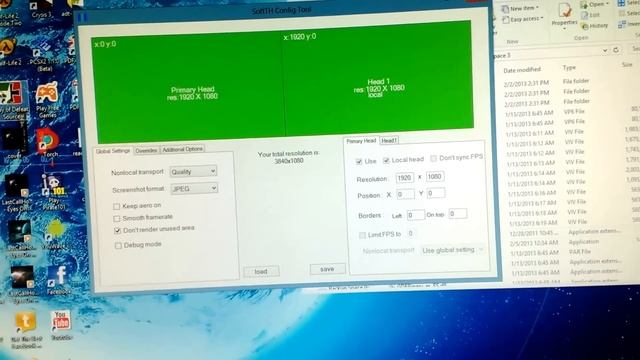Enable the Don't sync FPS checkbox
The width and height of the screenshot is (640, 360).
tap(433, 158)
